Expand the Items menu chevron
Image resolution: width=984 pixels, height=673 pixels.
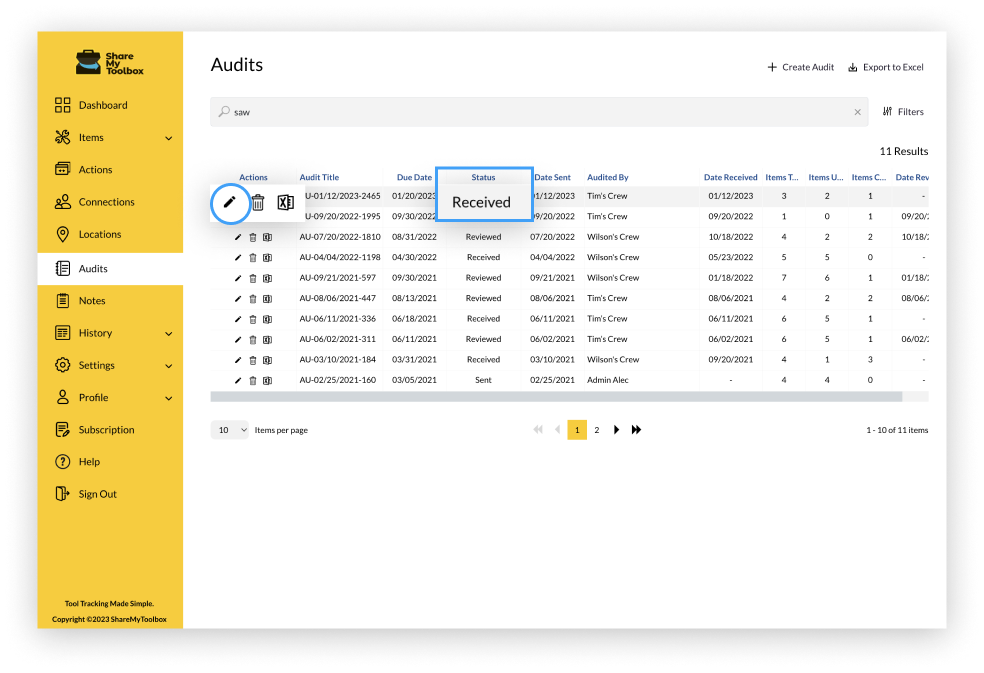click(169, 137)
